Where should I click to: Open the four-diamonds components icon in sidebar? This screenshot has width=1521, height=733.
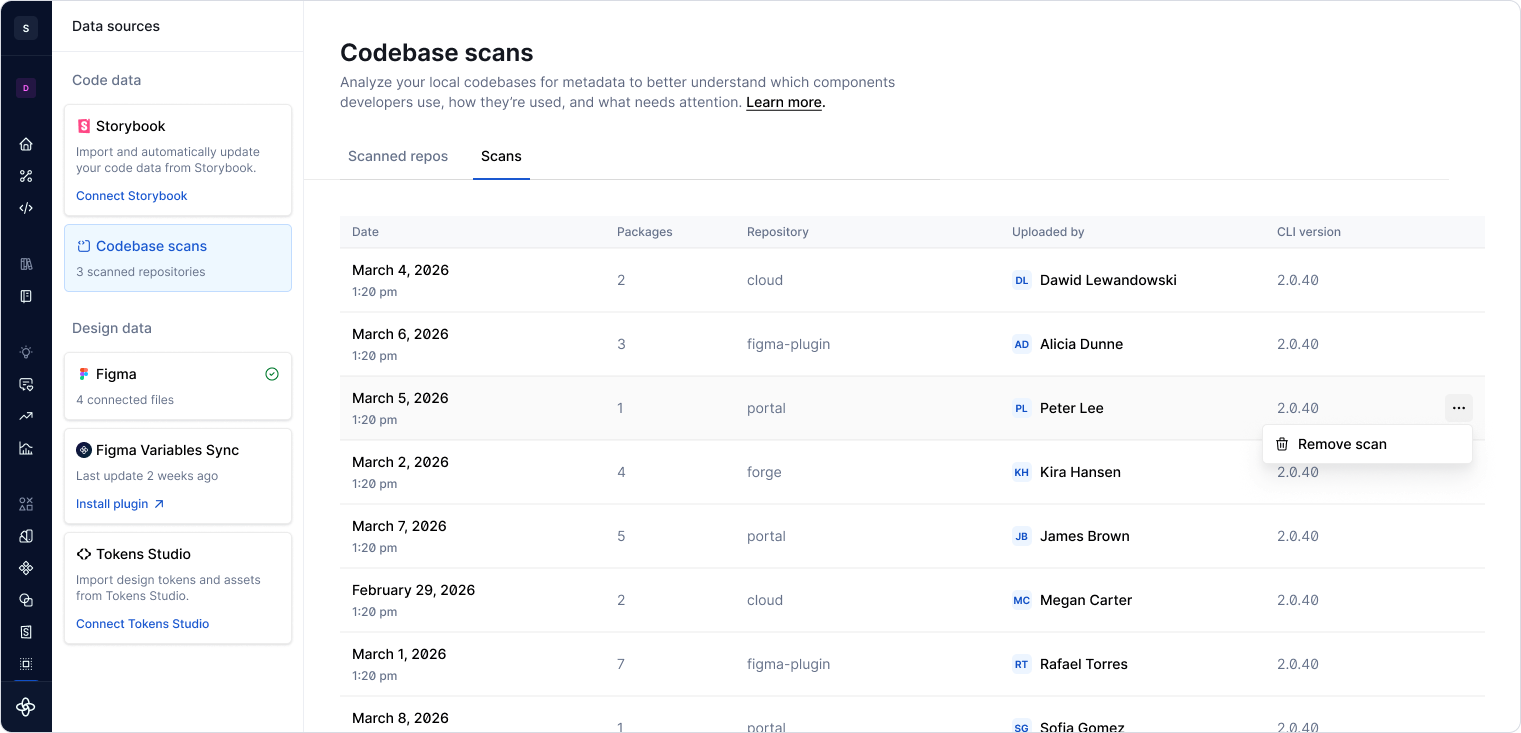pos(26,568)
